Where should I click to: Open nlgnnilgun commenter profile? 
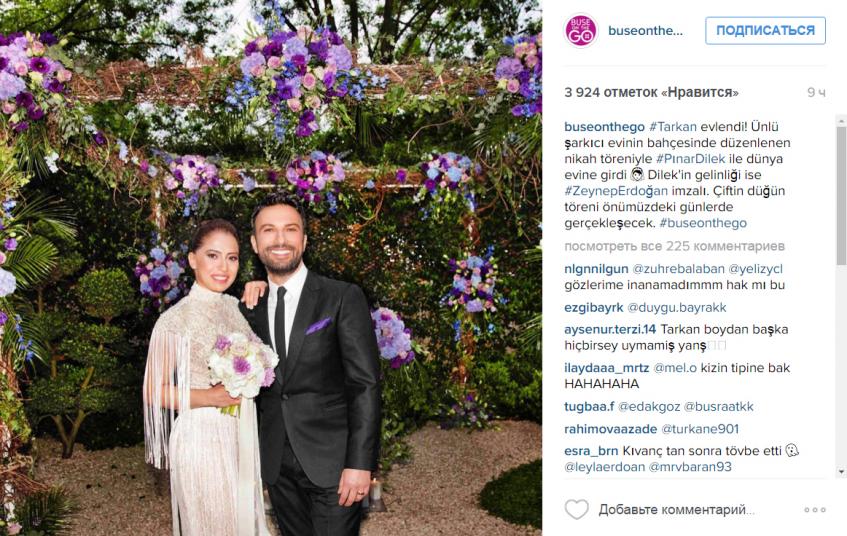pos(596,269)
